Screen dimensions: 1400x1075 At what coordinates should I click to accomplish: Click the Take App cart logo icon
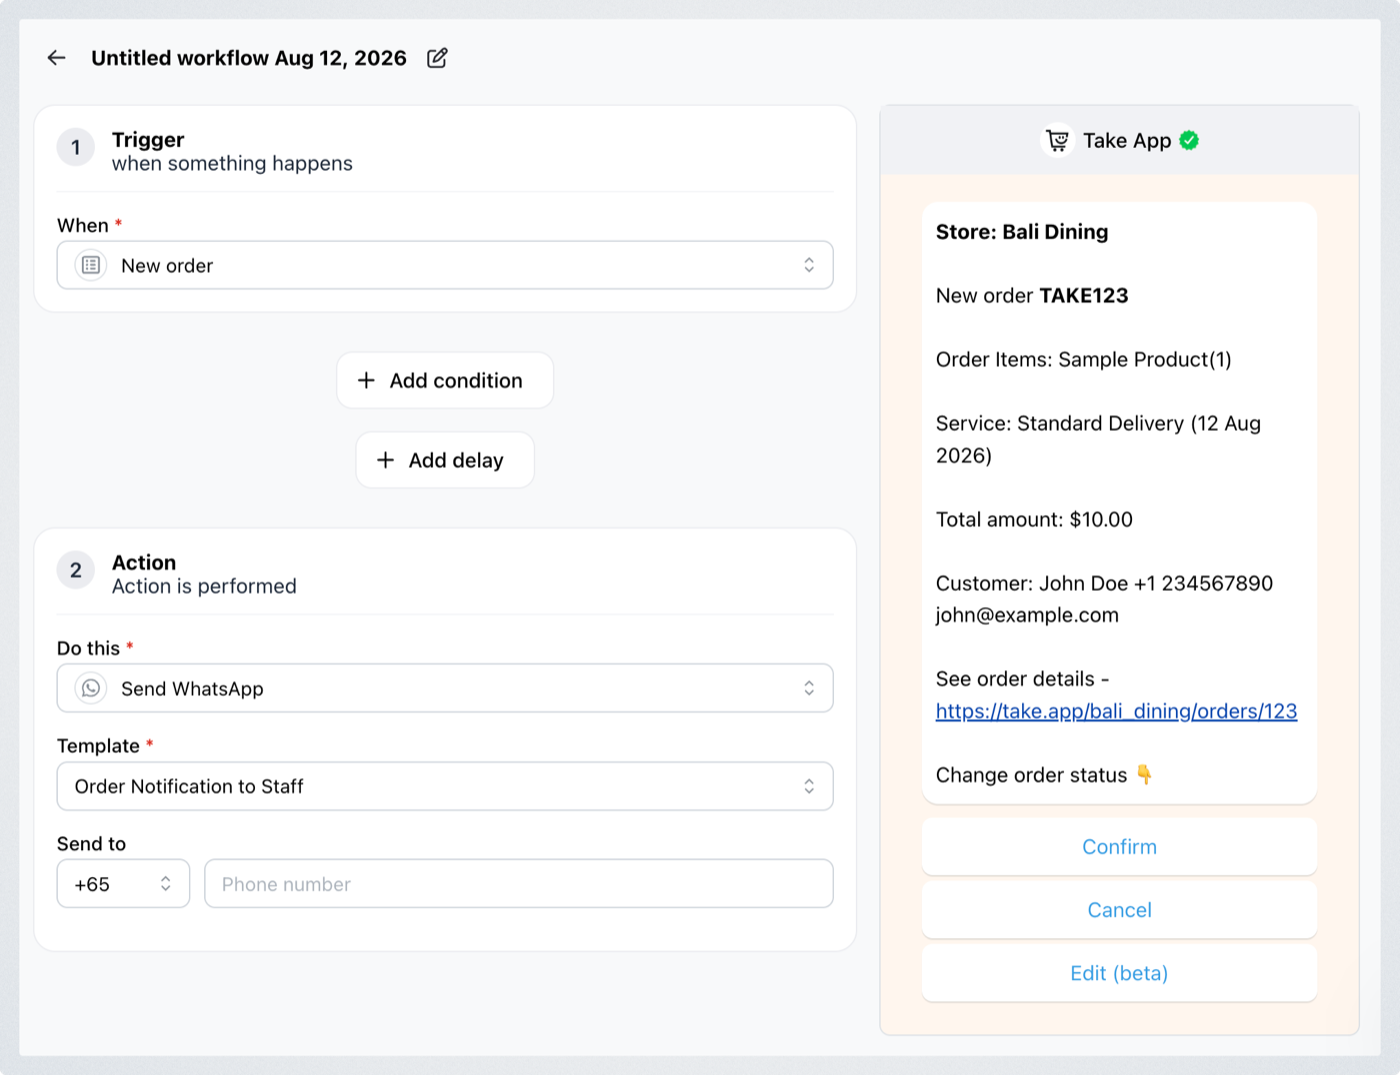1058,141
